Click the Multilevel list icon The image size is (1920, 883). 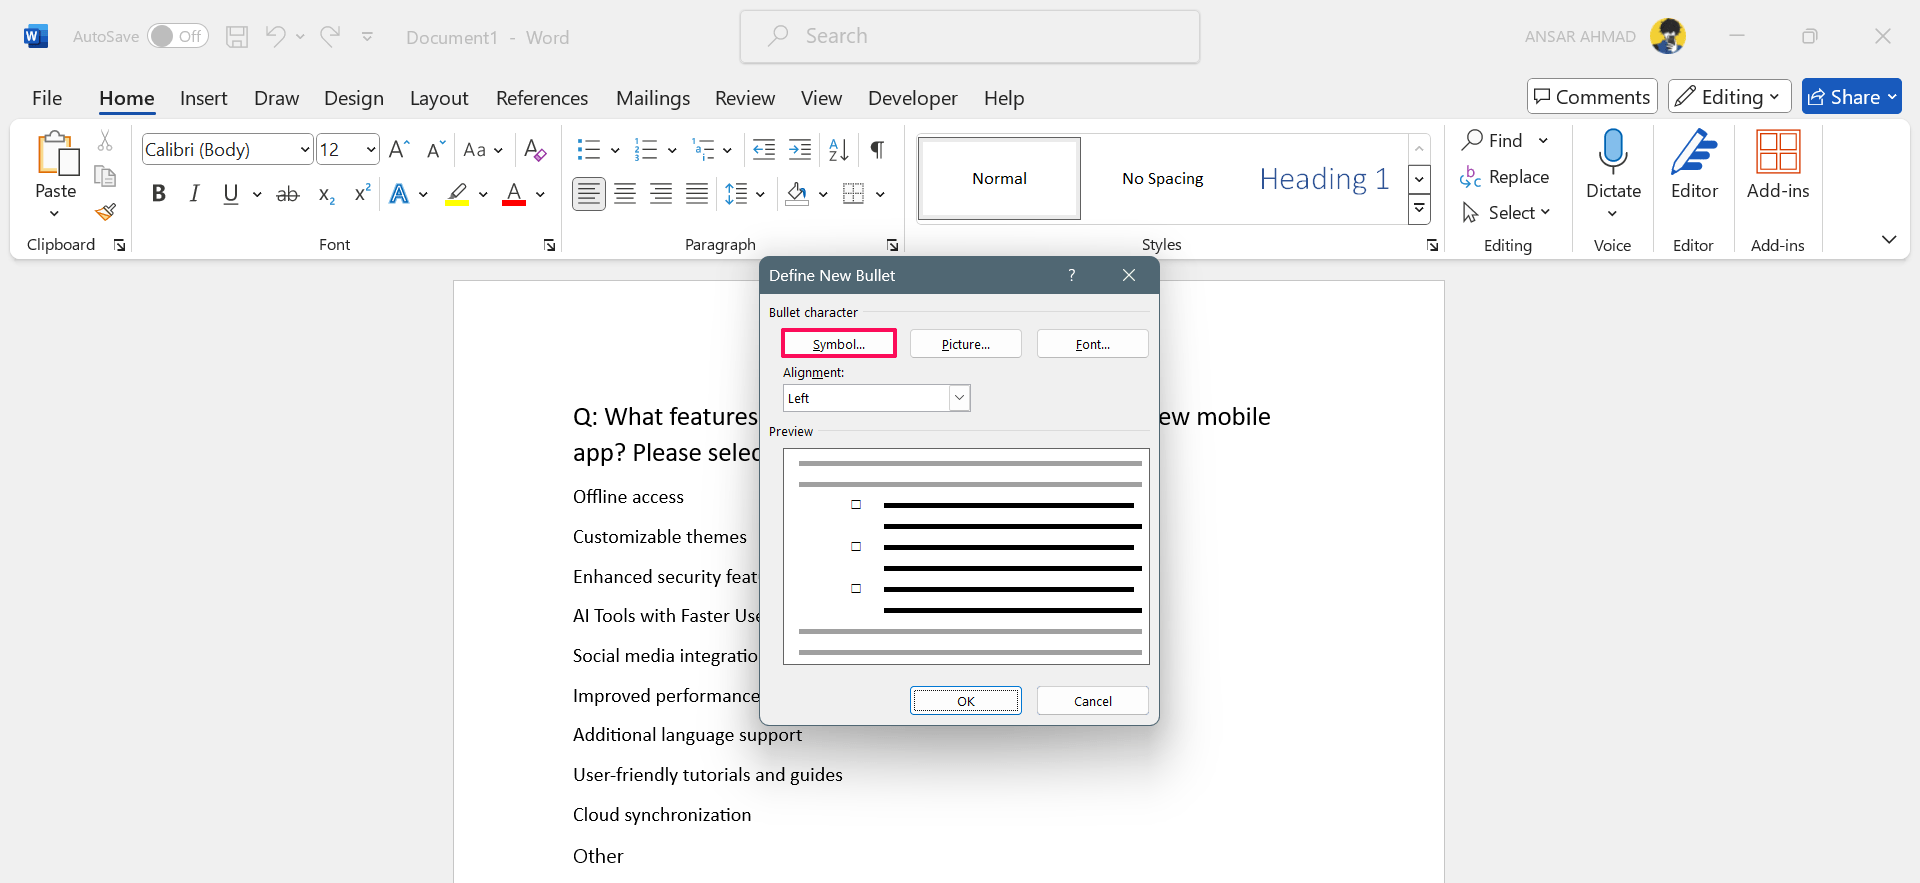tap(704, 149)
